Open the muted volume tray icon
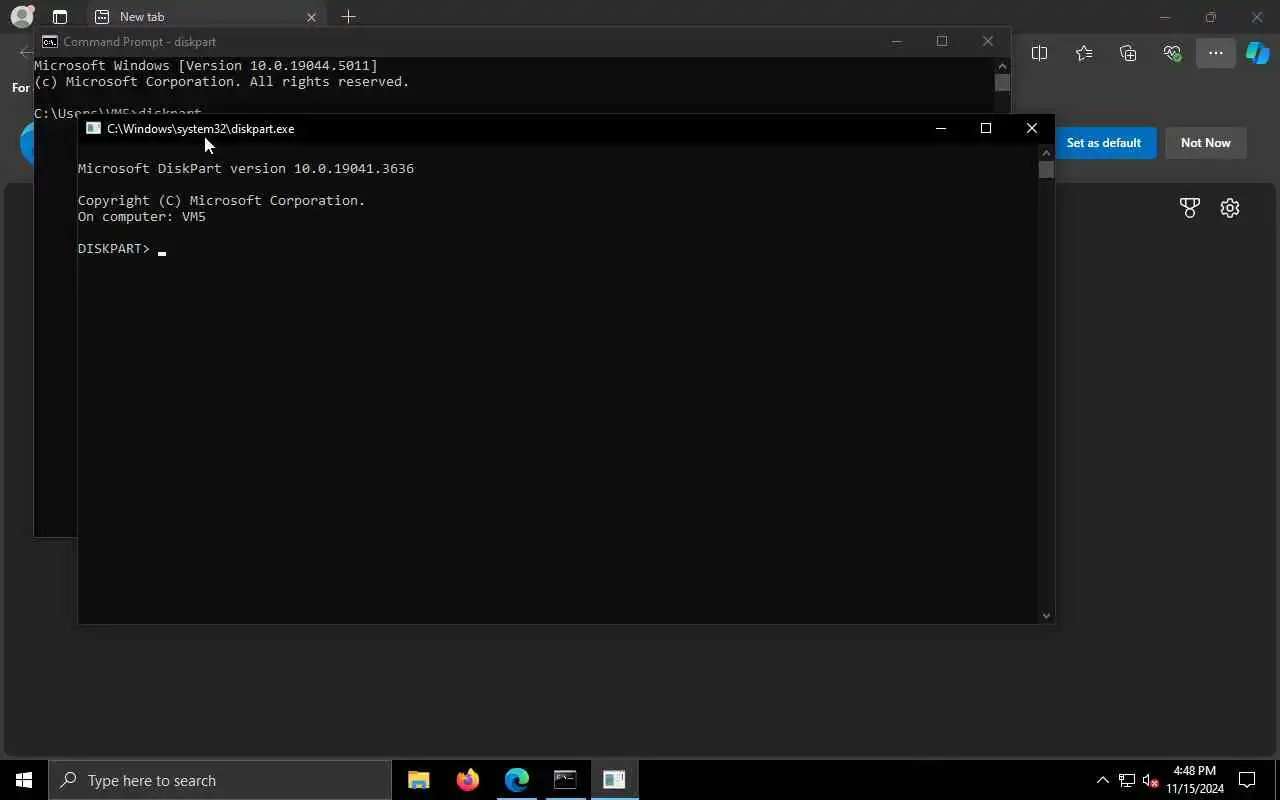Image resolution: width=1280 pixels, height=800 pixels. [x=1150, y=780]
